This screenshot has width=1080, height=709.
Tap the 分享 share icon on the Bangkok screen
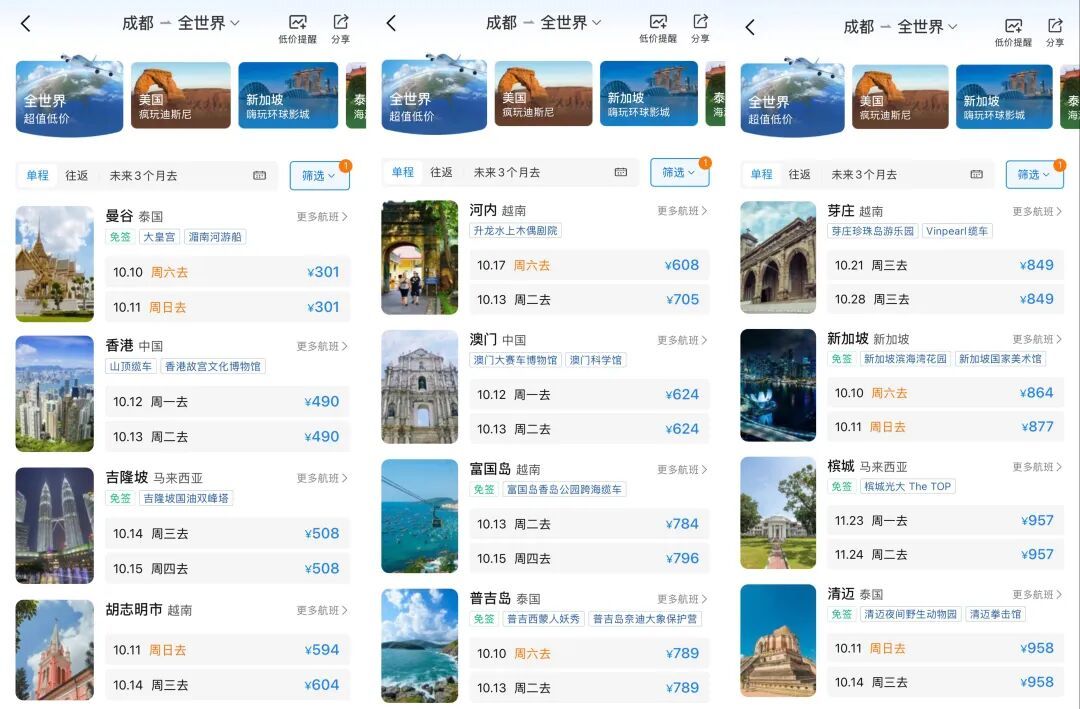pos(340,30)
